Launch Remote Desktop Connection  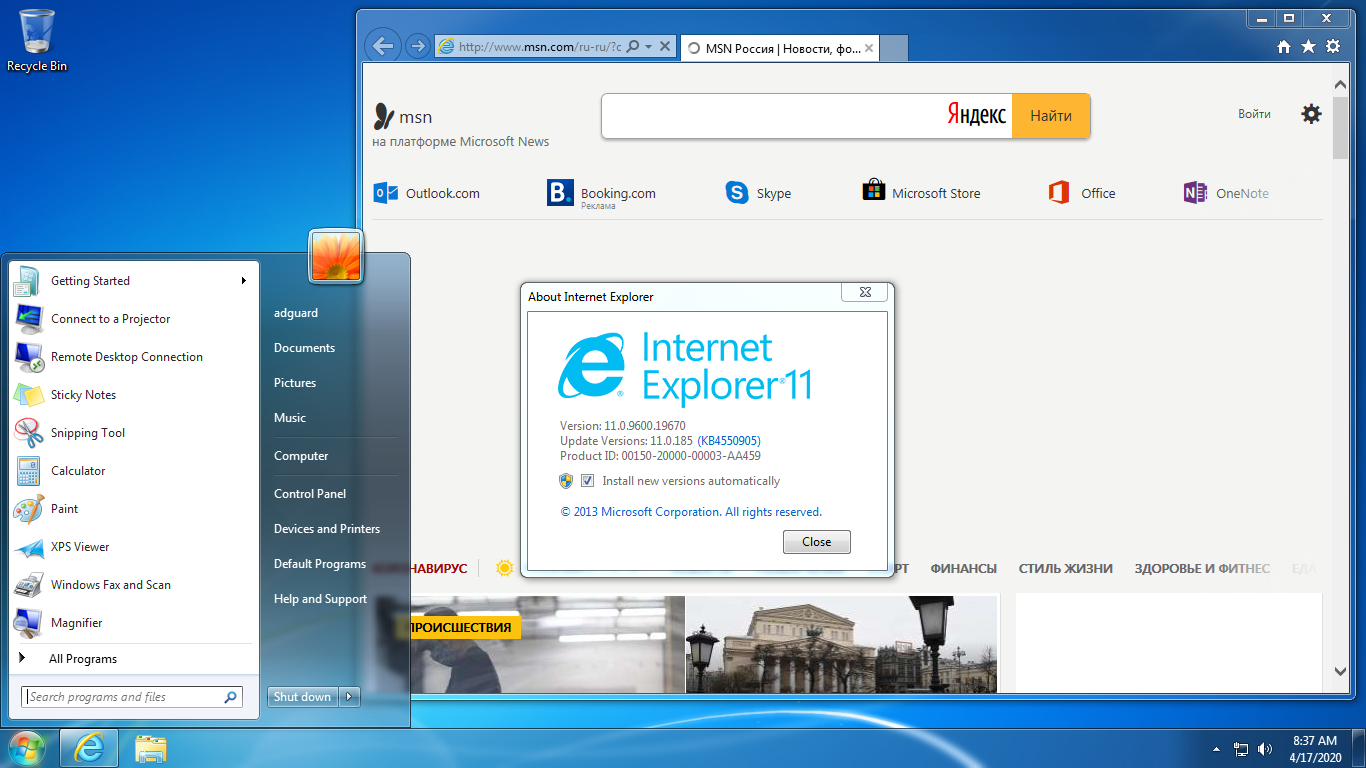(x=133, y=357)
